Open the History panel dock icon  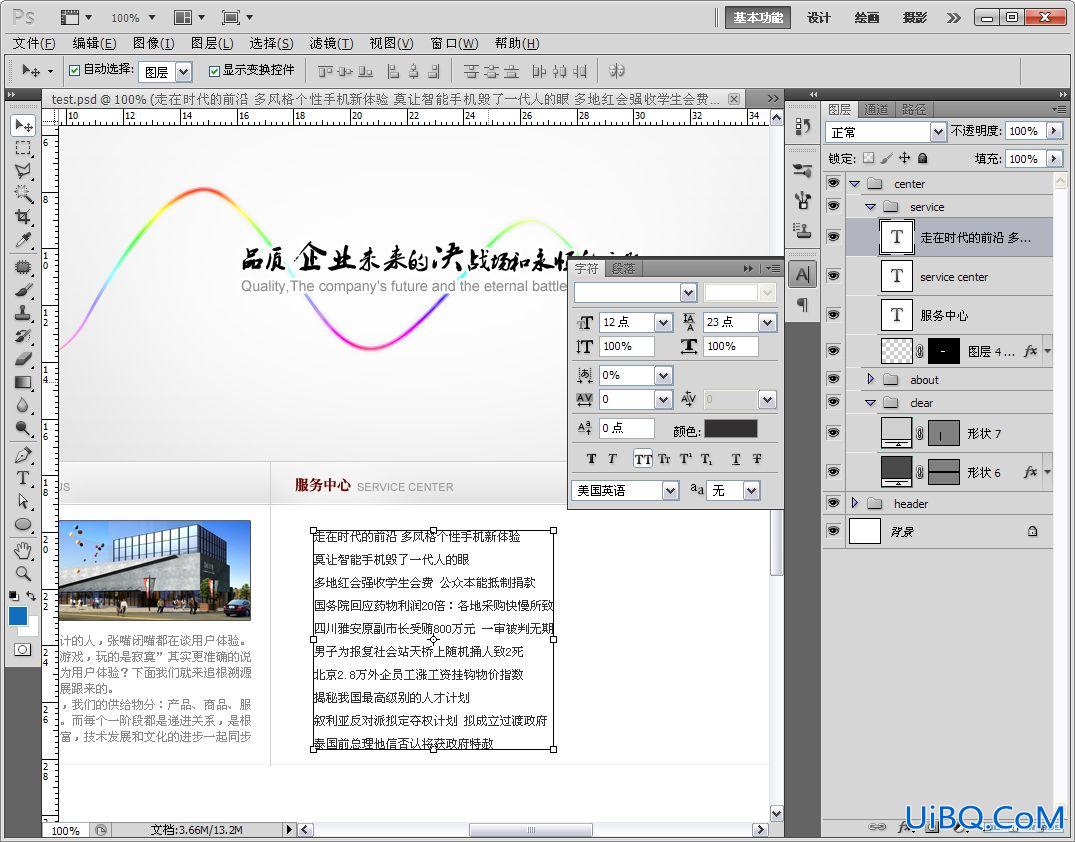pyautogui.click(x=802, y=126)
